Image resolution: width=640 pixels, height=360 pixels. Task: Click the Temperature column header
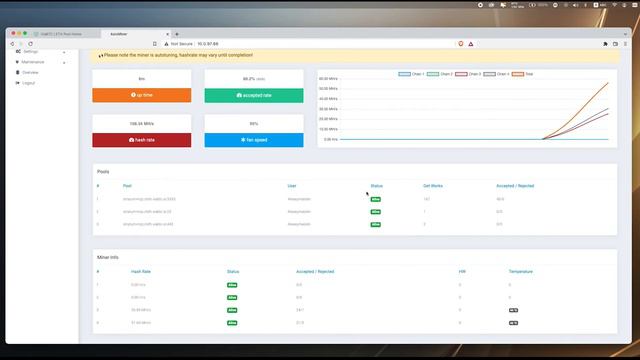tap(521, 271)
